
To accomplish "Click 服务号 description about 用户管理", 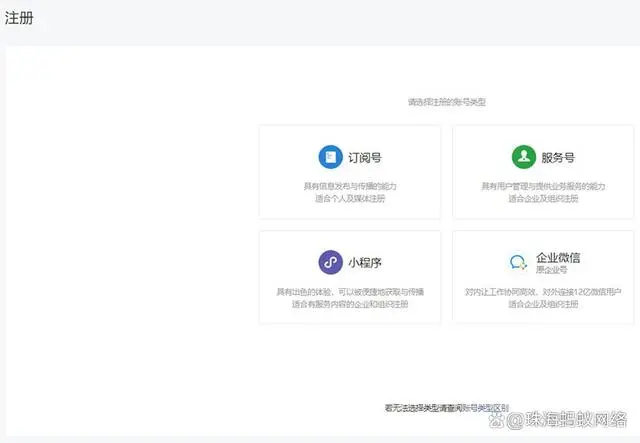I will click(543, 186).
